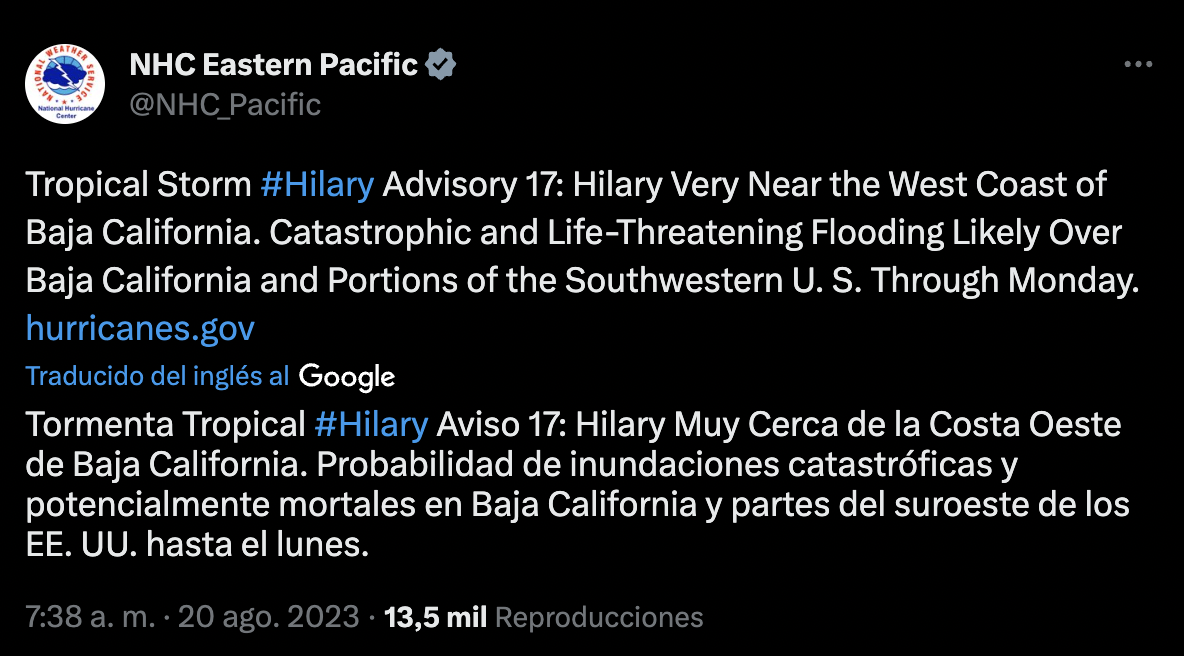
Task: Open the three-dot more options menu
Action: (1138, 65)
